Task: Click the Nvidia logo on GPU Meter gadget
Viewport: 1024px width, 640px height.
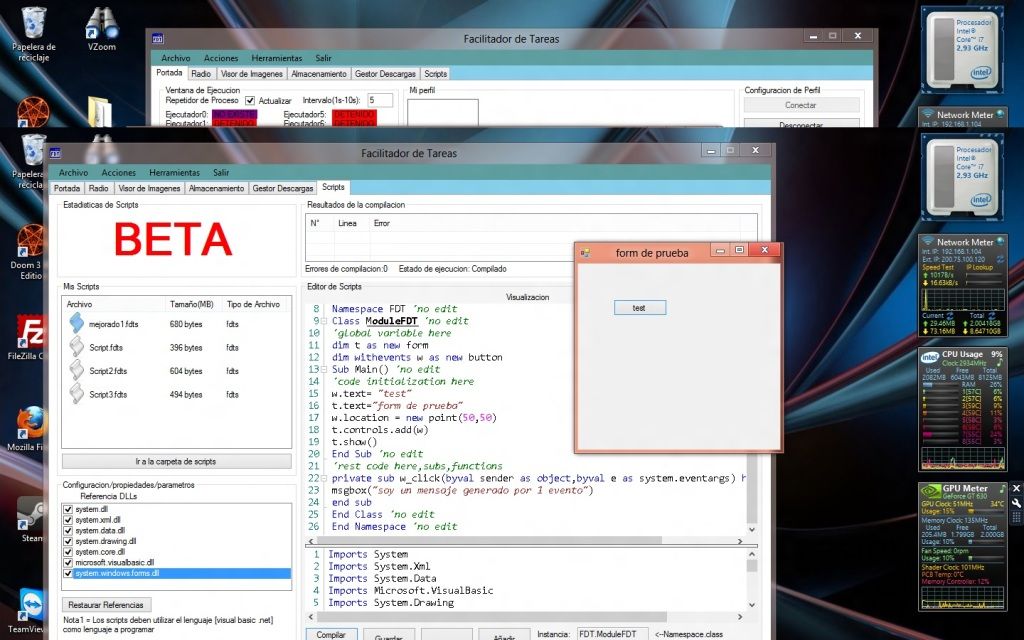Action: [x=930, y=491]
